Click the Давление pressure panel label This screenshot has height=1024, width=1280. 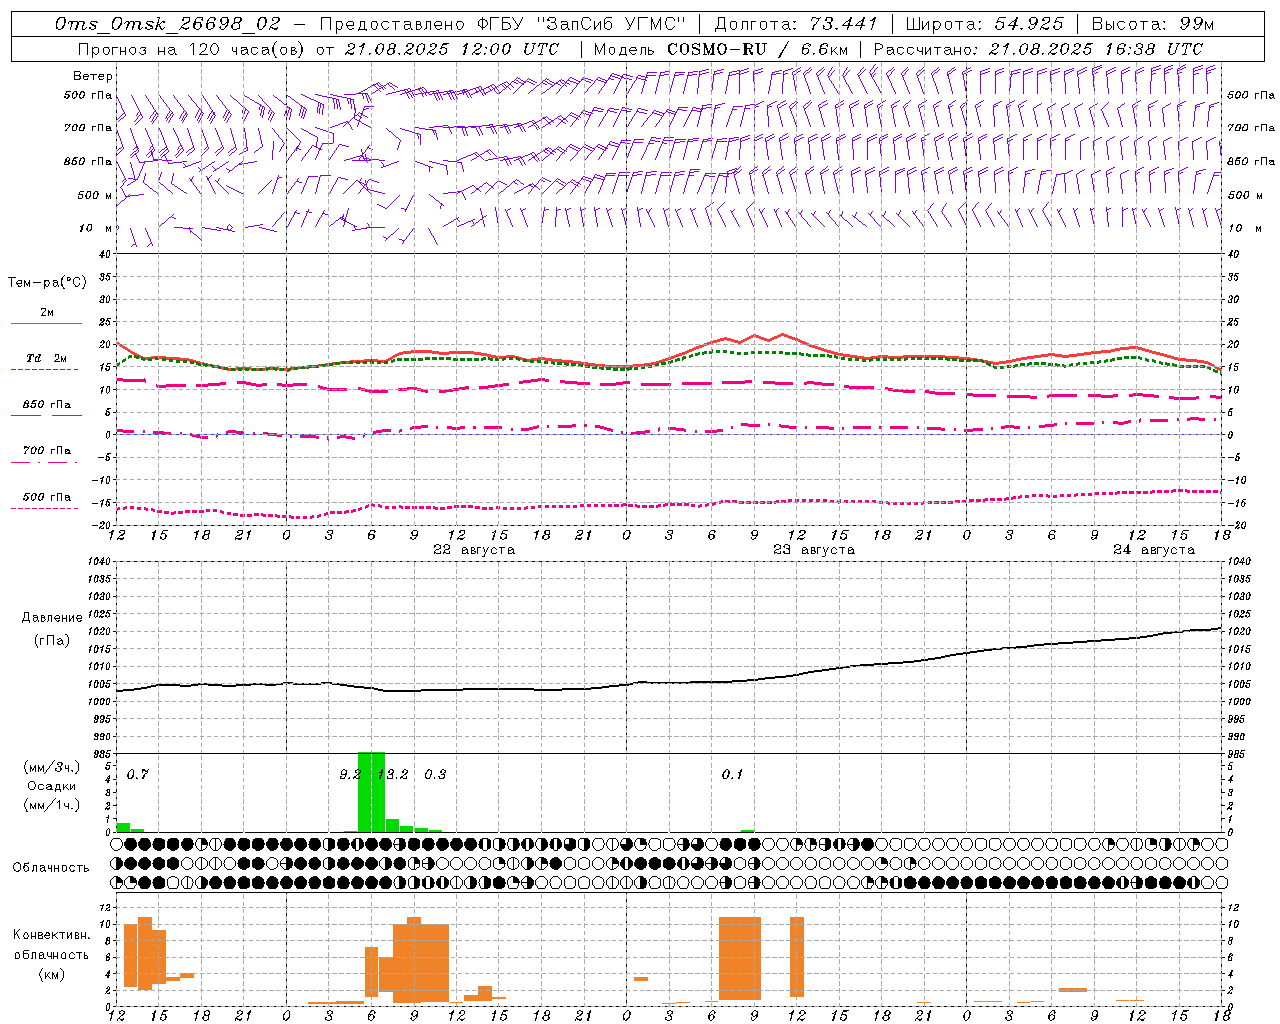point(52,618)
